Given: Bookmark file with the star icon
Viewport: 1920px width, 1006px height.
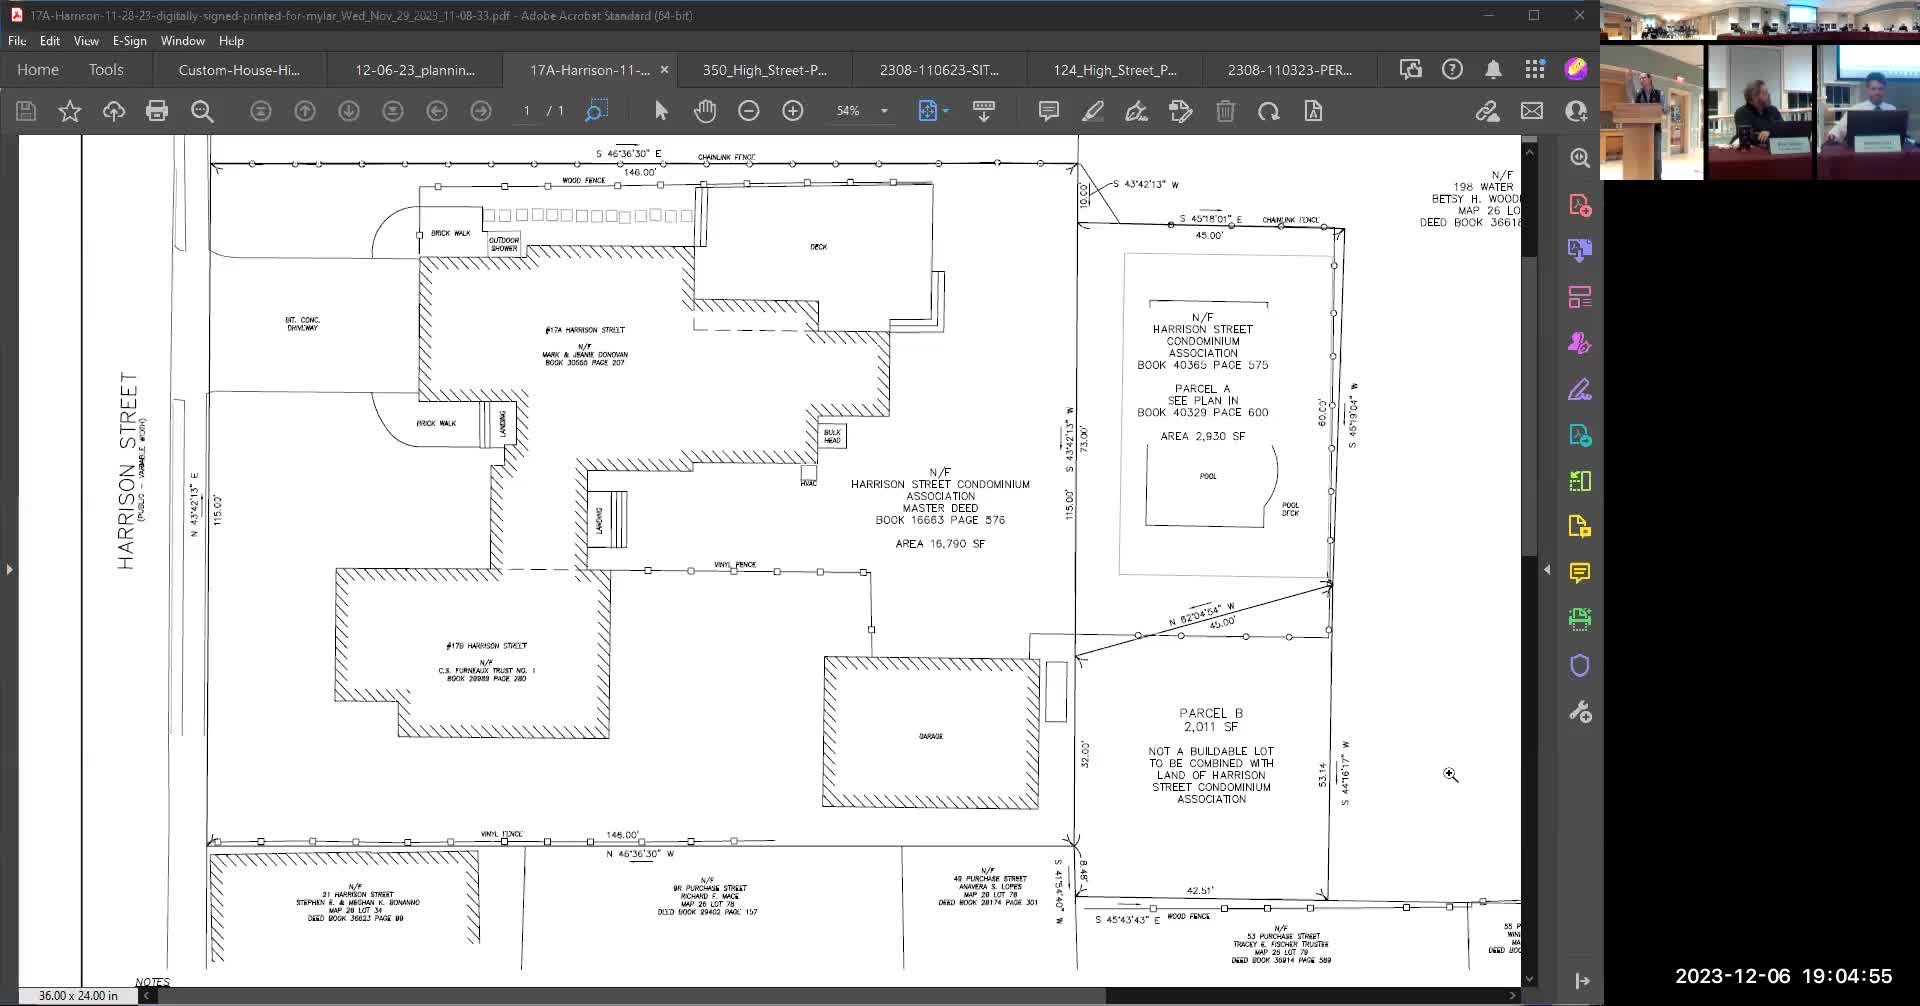Looking at the screenshot, I should [x=69, y=111].
